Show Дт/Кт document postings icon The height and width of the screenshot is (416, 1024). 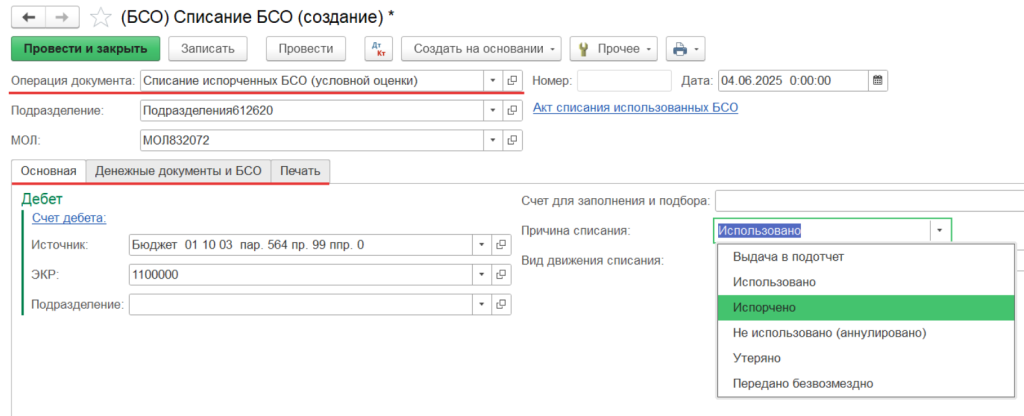(378, 49)
